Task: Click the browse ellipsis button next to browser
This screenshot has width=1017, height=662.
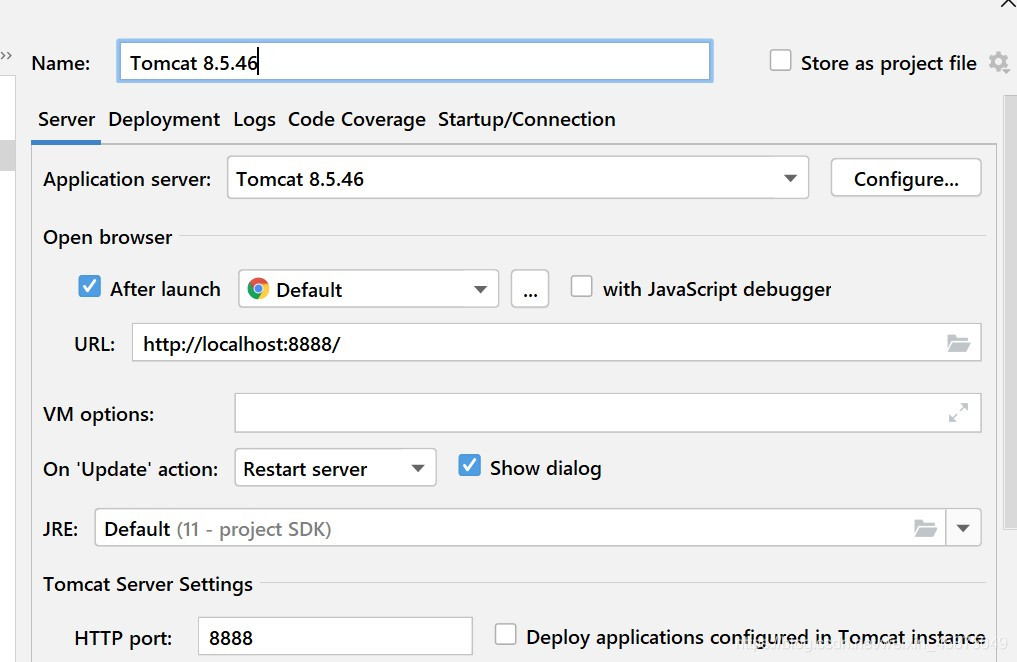Action: [x=529, y=290]
